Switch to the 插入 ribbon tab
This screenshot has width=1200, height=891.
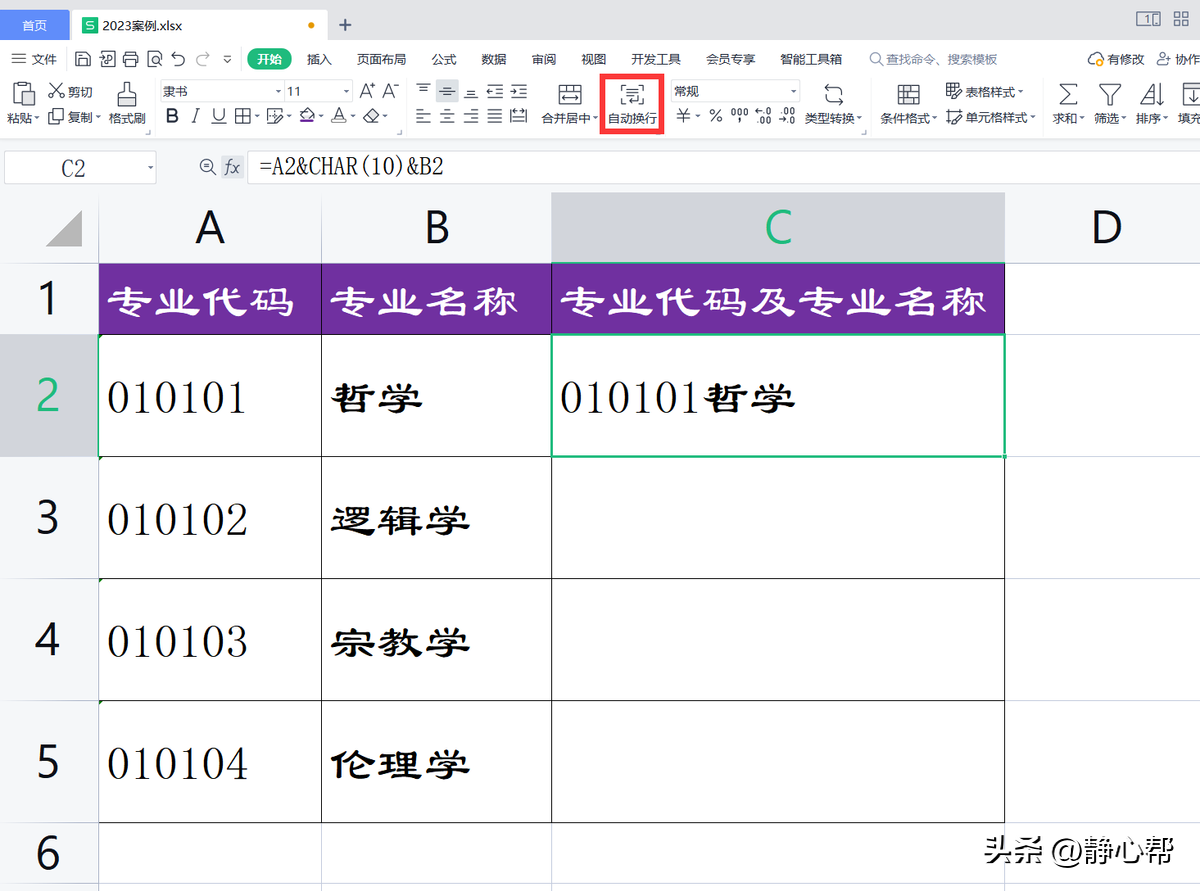(x=319, y=59)
